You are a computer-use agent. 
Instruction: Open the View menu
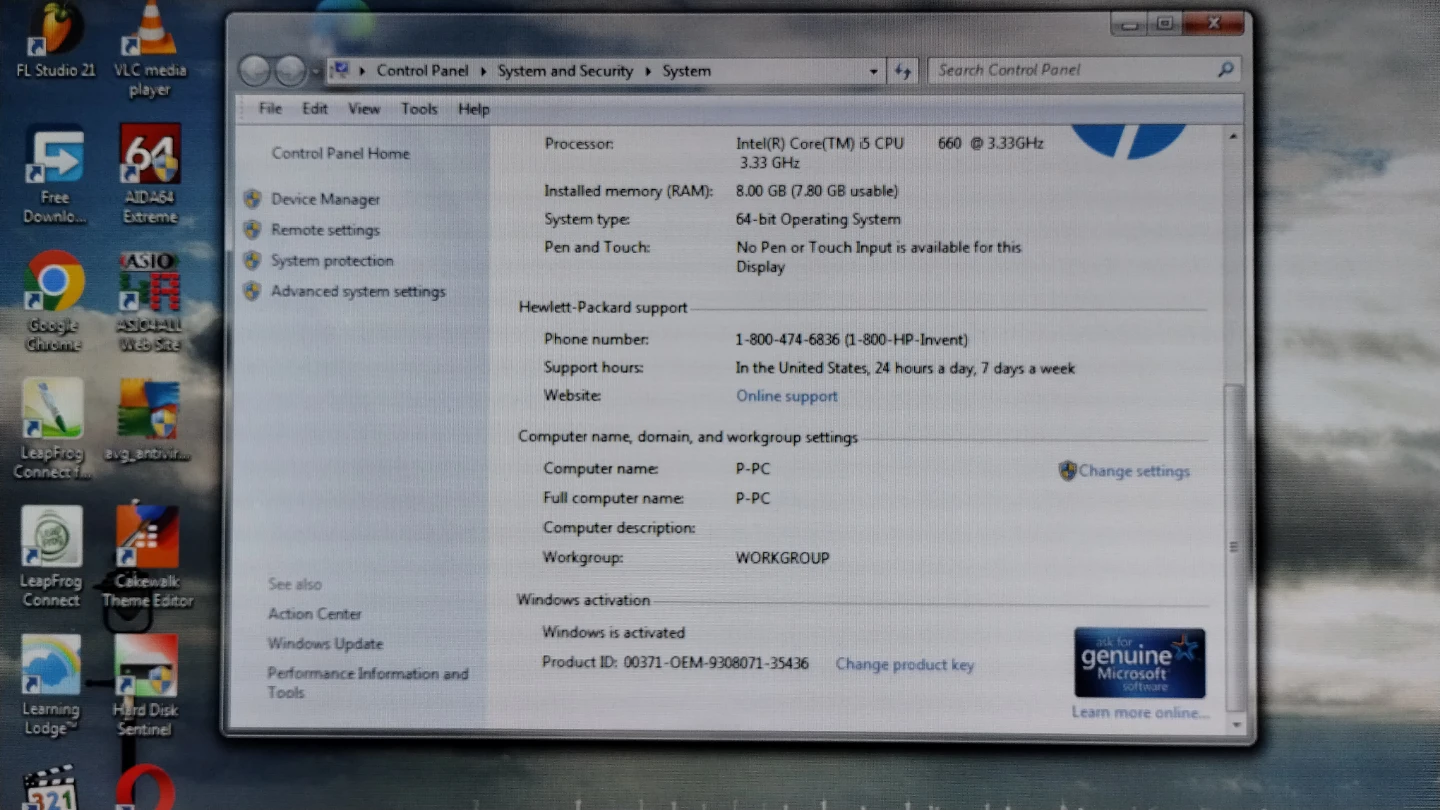pyautogui.click(x=364, y=109)
